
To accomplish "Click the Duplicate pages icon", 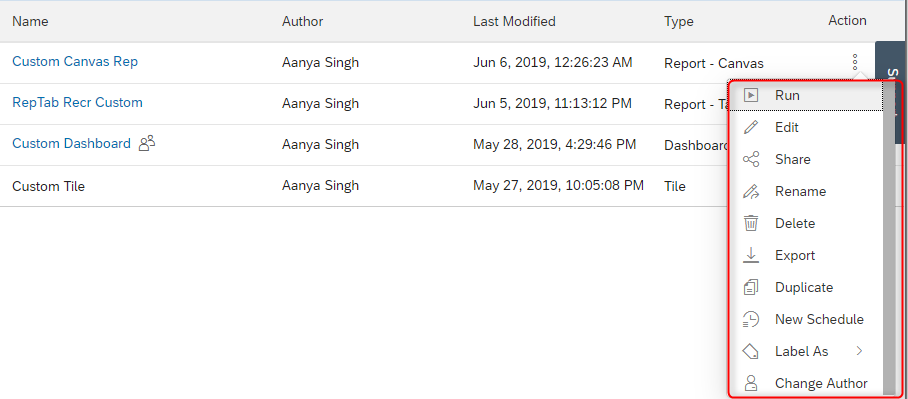I will coord(751,287).
